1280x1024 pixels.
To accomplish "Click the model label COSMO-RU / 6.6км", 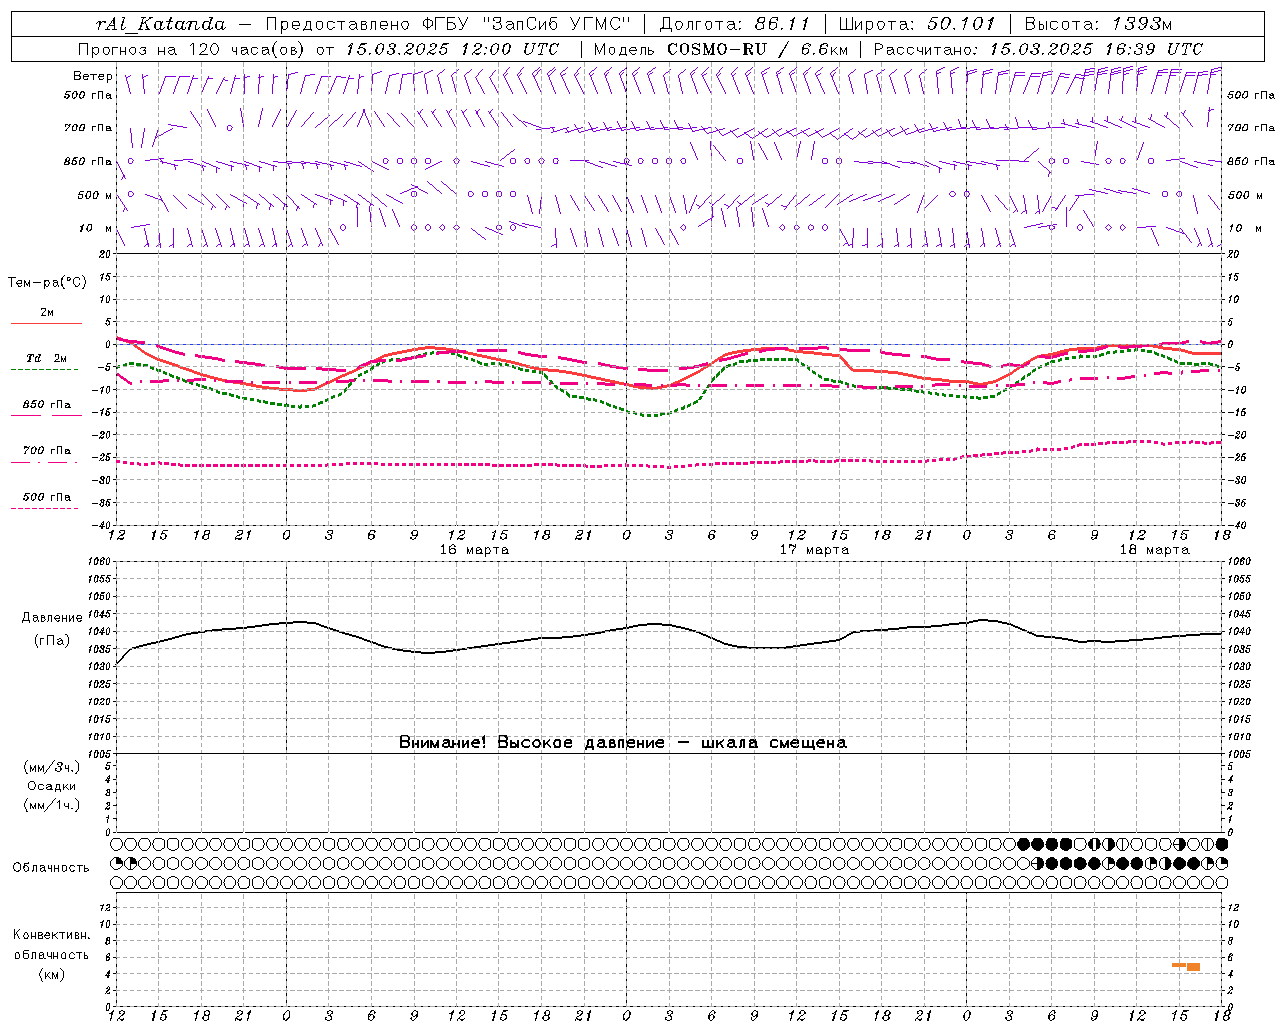I will [757, 48].
